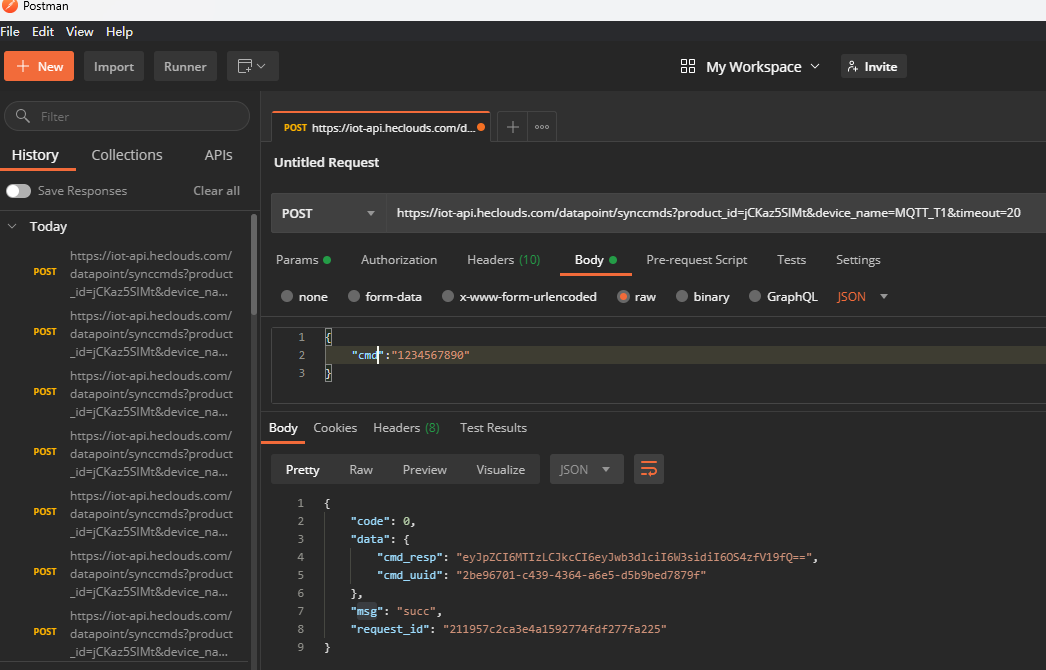
Task: Click the "1234567890" value in request body
Action: pos(430,355)
